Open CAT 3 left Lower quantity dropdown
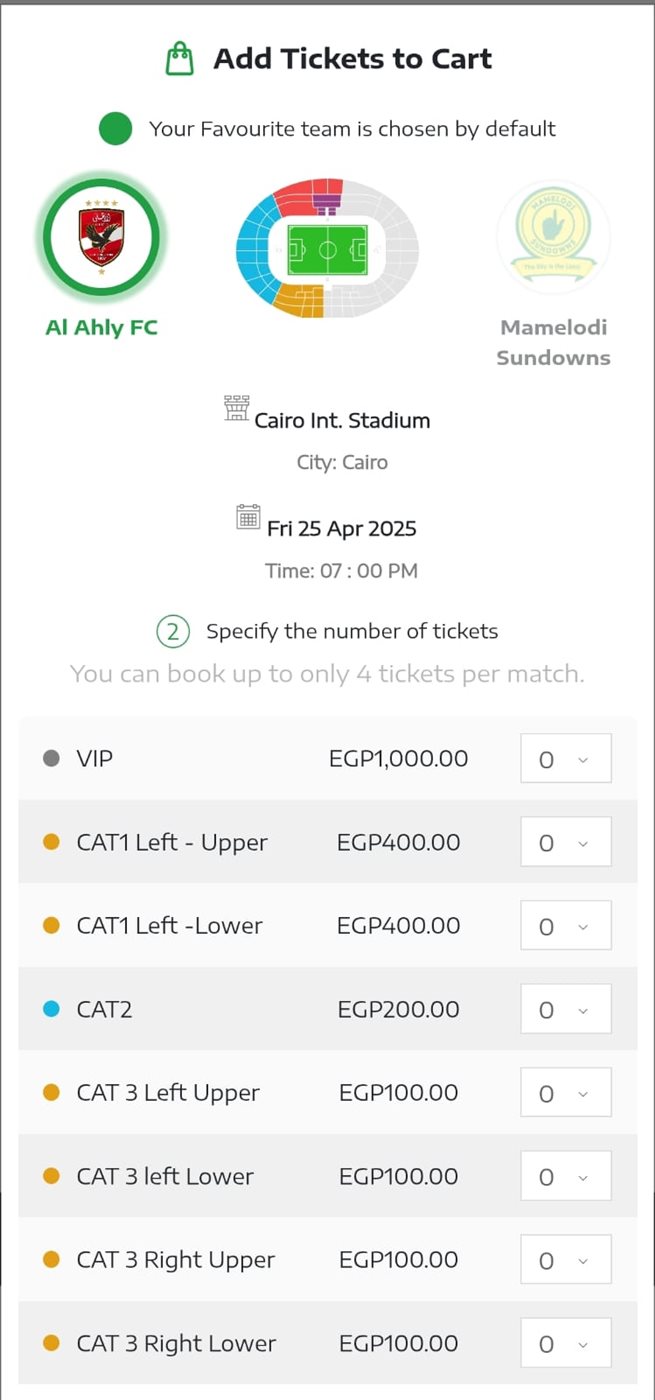Viewport: 655px width, 1400px height. tap(565, 1176)
